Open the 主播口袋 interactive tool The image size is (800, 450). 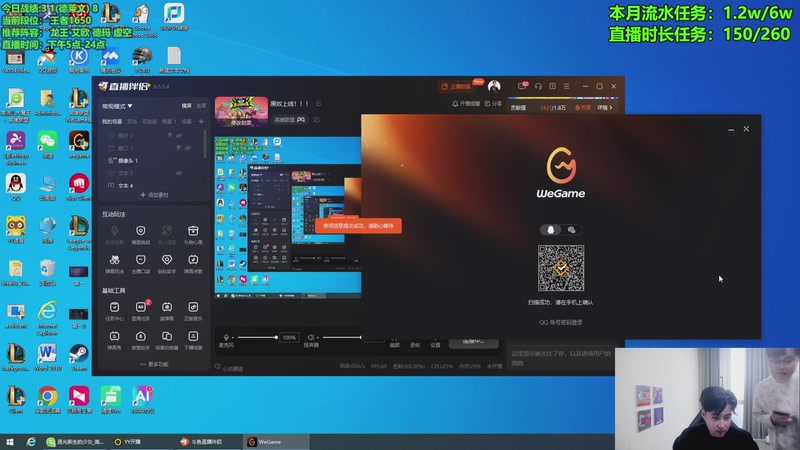[141, 264]
